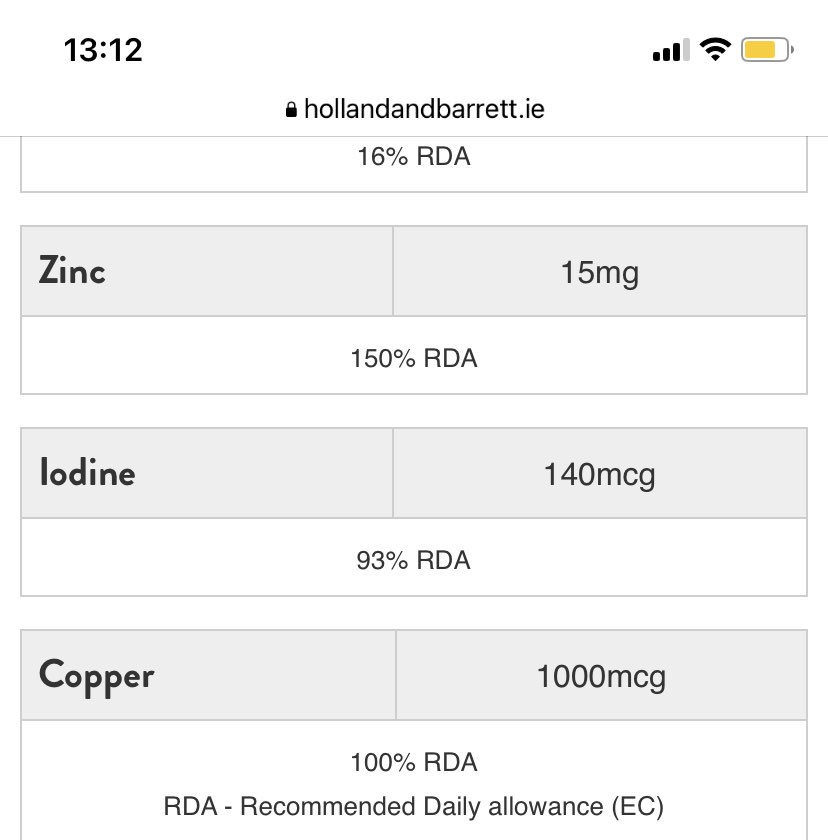Tap the 15mg zinc amount cell
Screen dimensions: 828x840
pos(599,272)
